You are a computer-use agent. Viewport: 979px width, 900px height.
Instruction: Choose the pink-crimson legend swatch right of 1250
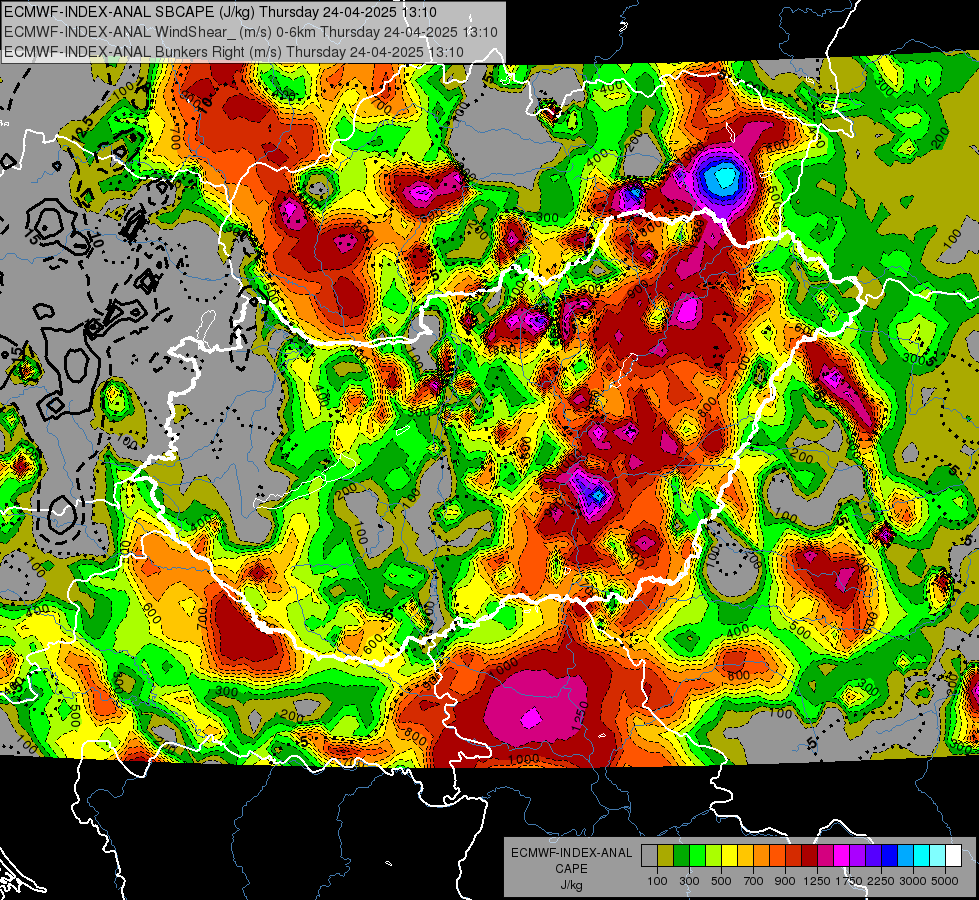tap(825, 855)
